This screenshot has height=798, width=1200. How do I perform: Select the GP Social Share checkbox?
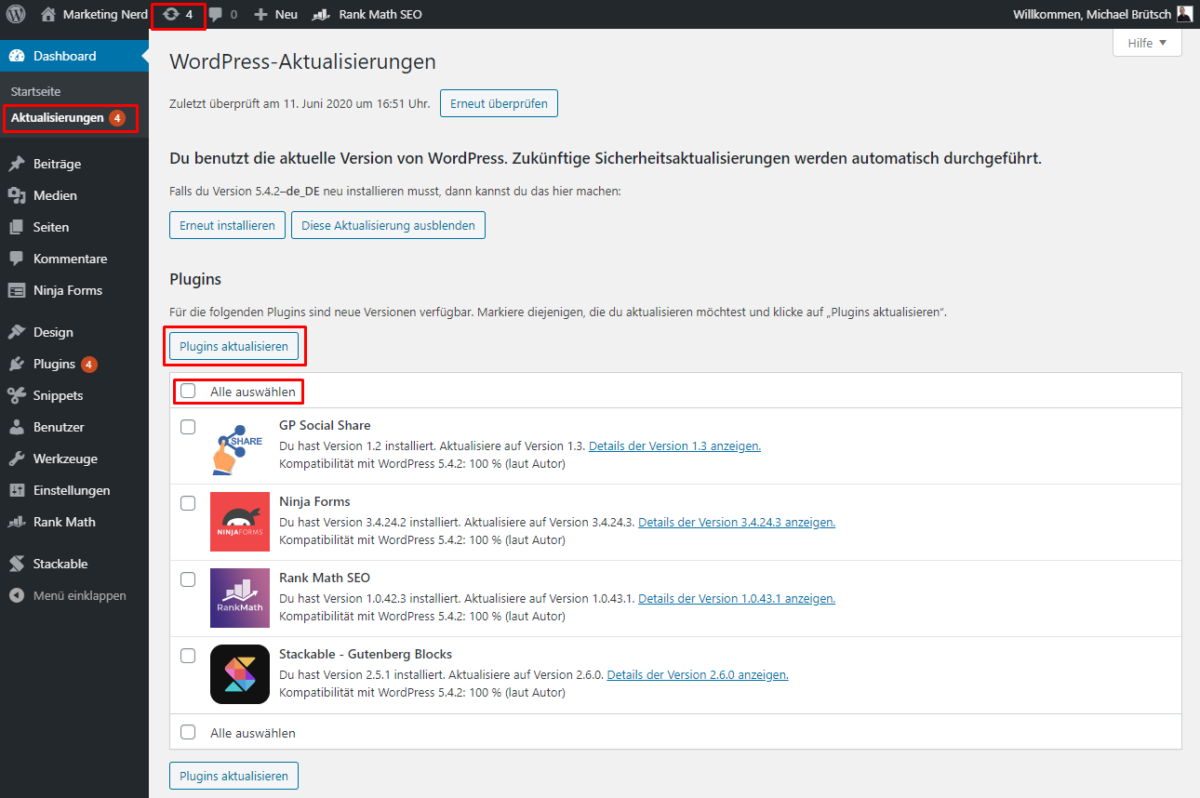[188, 427]
